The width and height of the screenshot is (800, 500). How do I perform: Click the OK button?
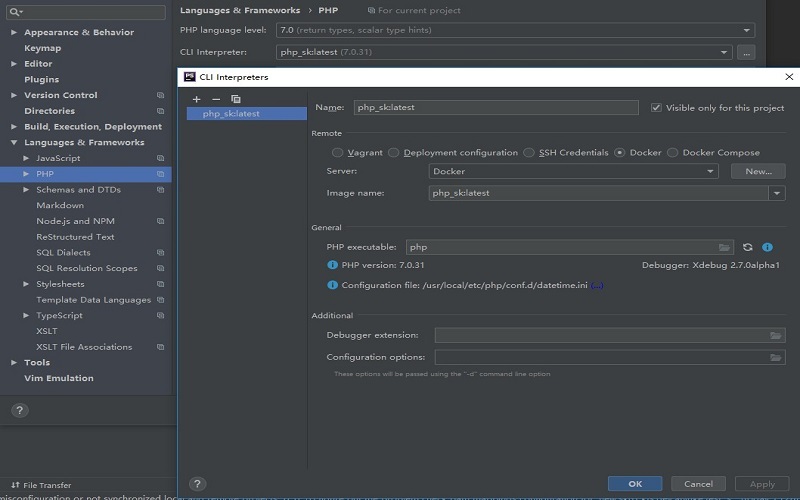pos(635,484)
